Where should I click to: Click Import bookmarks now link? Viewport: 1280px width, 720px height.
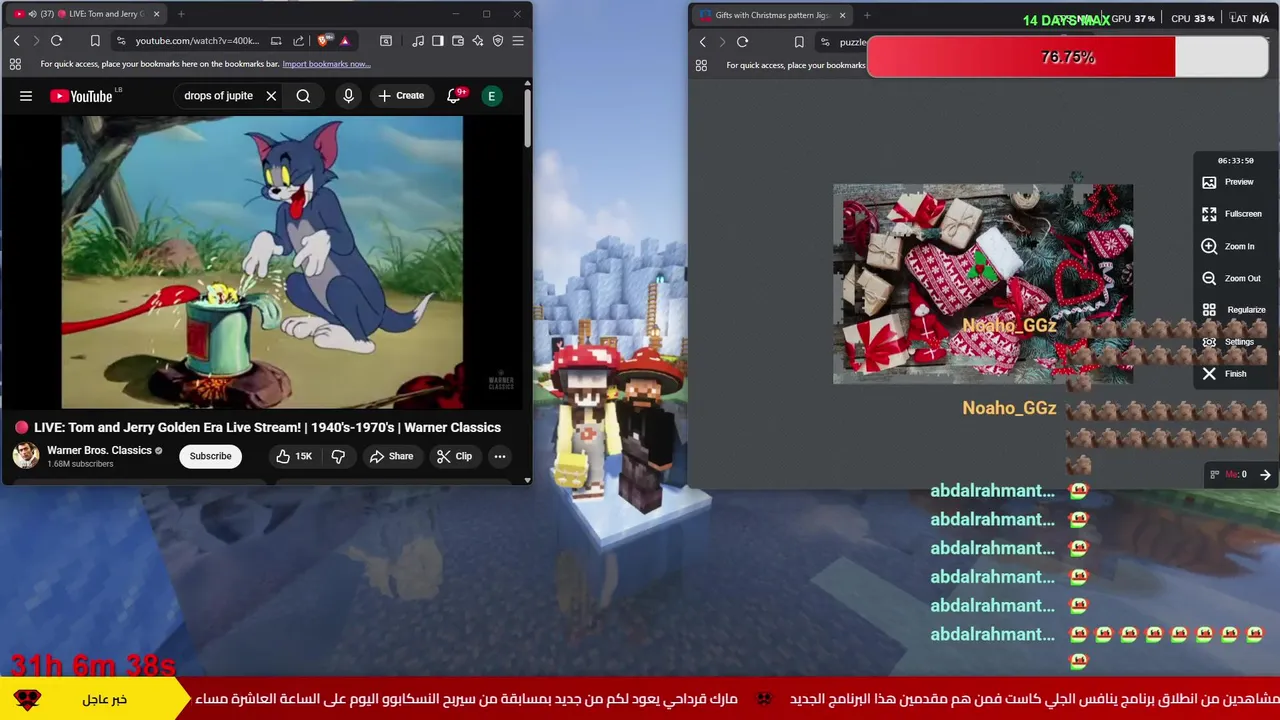(x=326, y=64)
